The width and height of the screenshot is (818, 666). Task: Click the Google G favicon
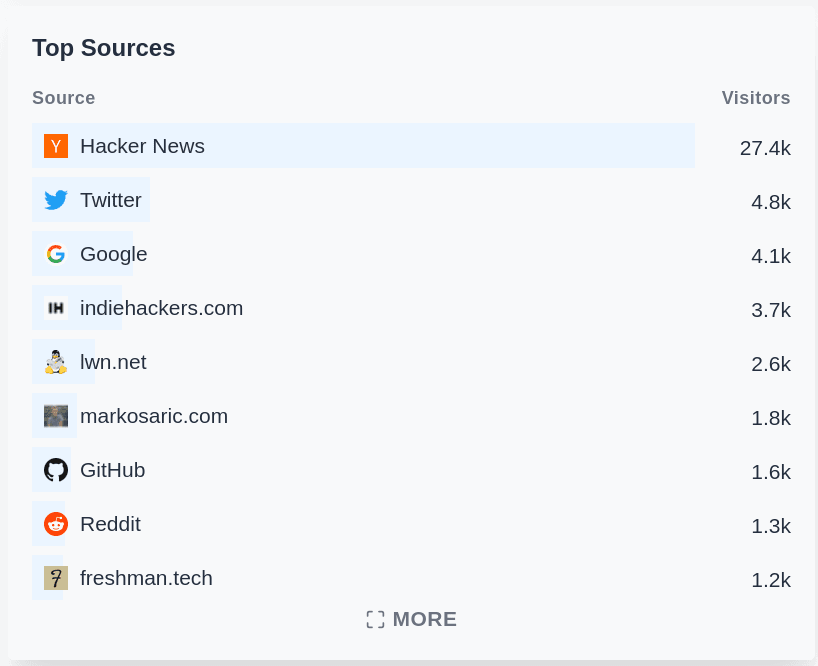click(56, 253)
